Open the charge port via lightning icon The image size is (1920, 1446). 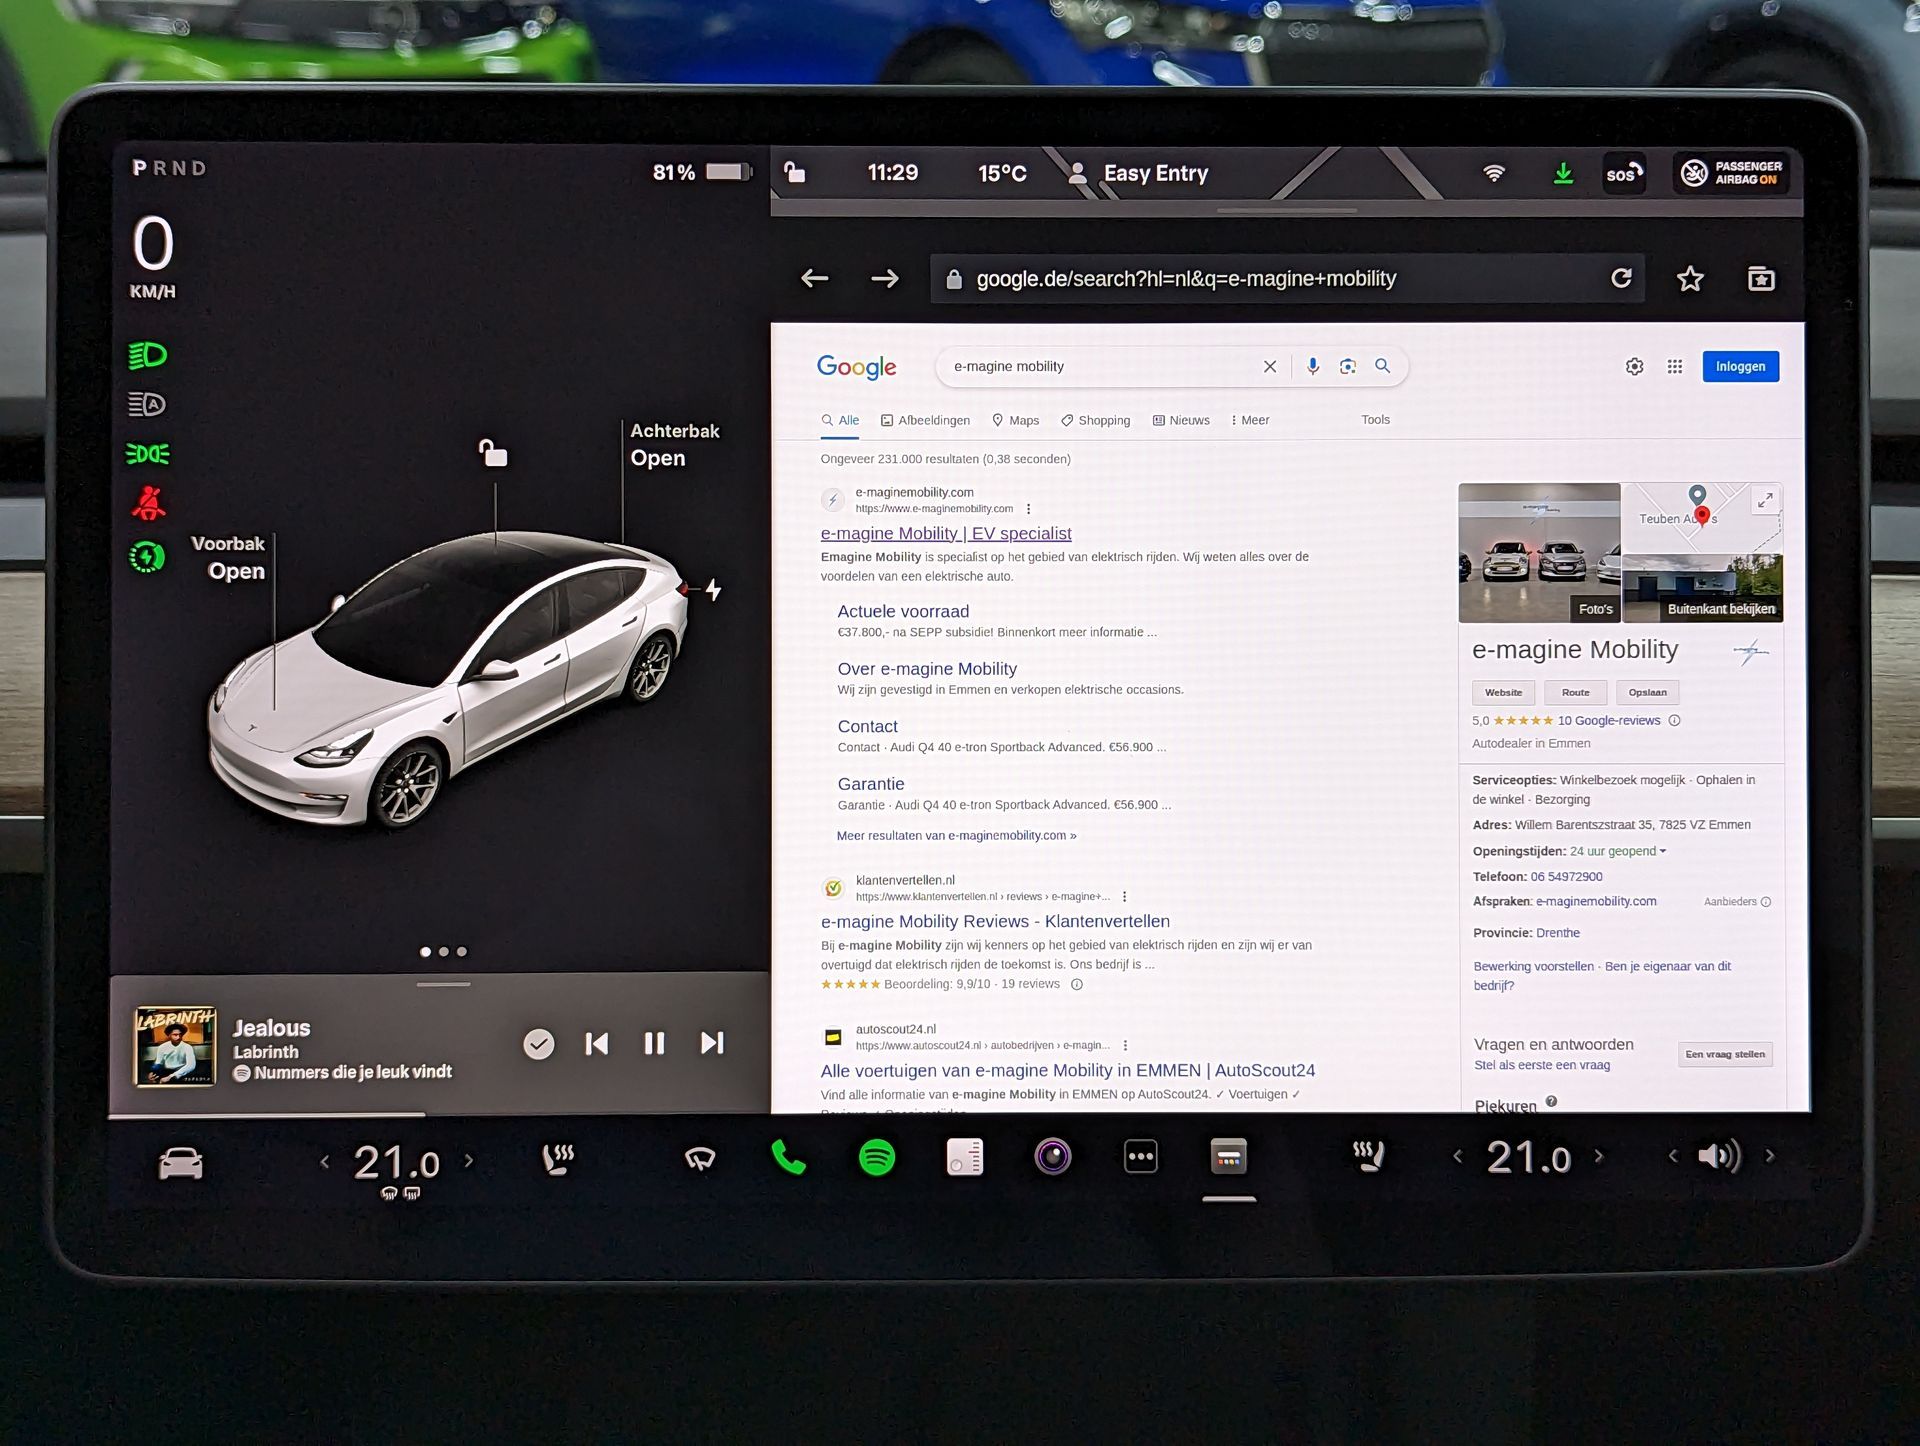[713, 590]
